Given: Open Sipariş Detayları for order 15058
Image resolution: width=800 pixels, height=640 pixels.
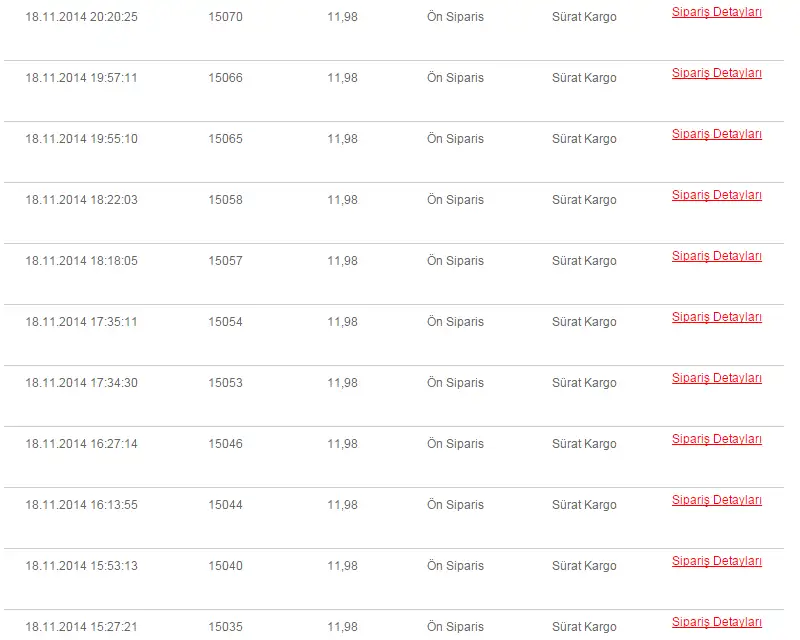Looking at the screenshot, I should [716, 195].
